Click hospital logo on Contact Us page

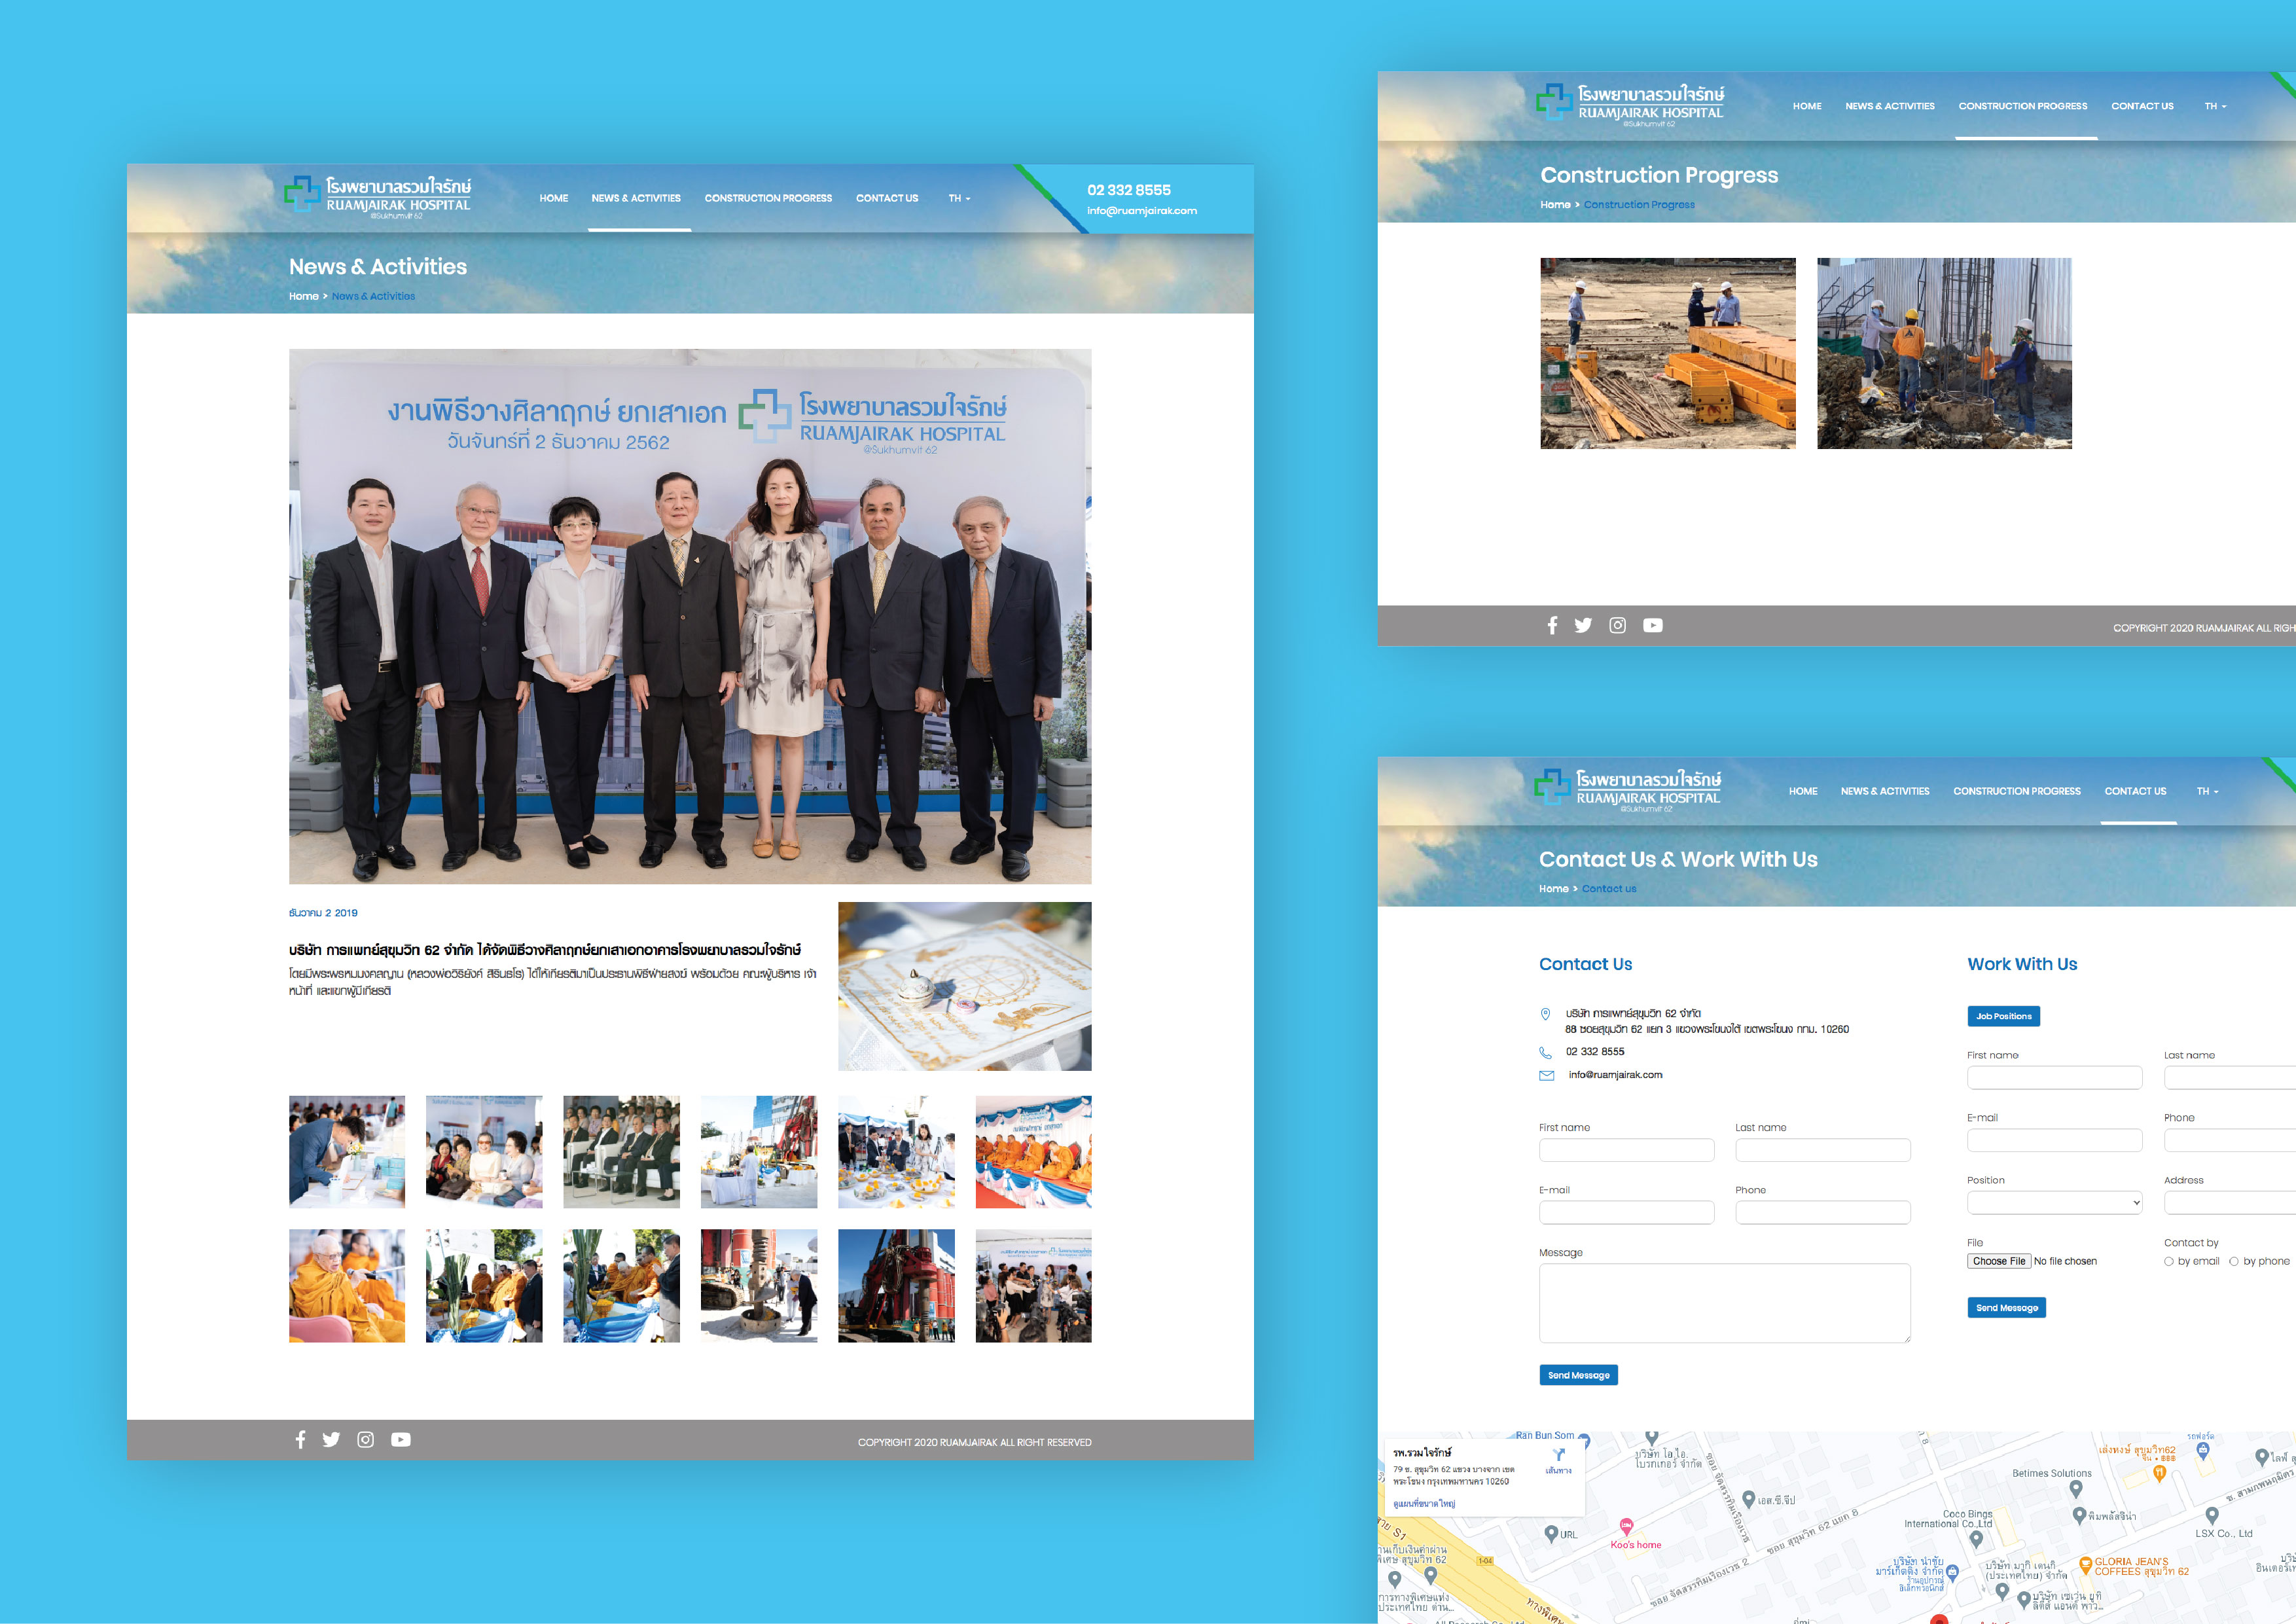pos(1628,790)
